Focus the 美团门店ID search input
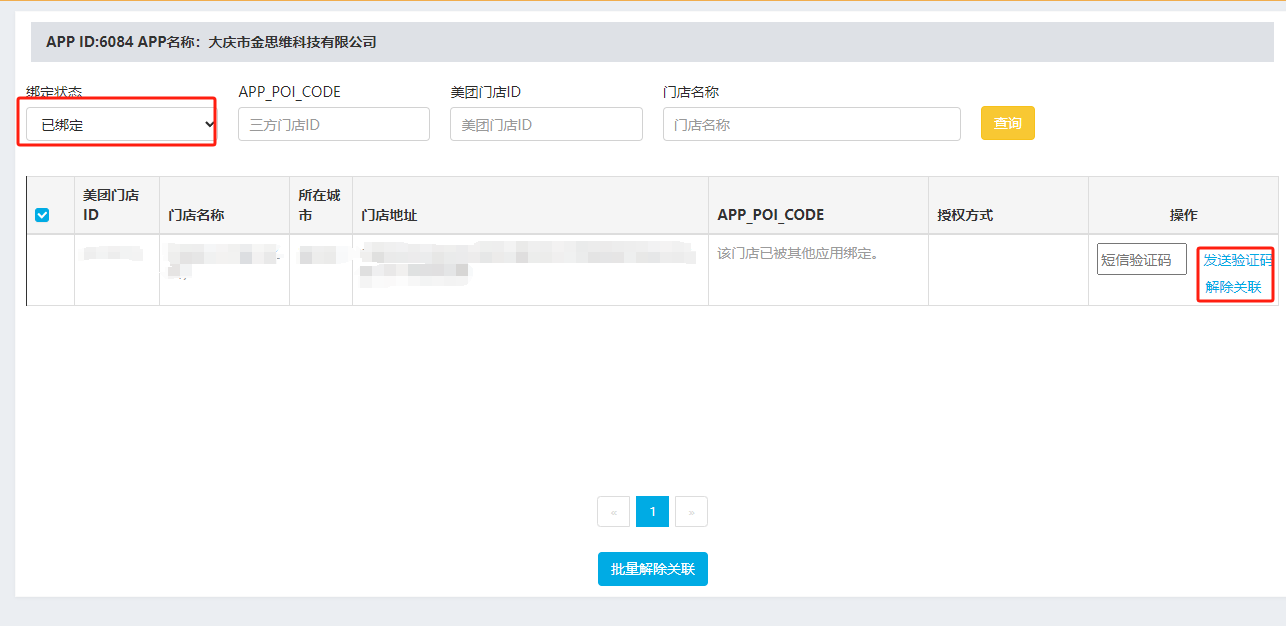 pyautogui.click(x=546, y=125)
